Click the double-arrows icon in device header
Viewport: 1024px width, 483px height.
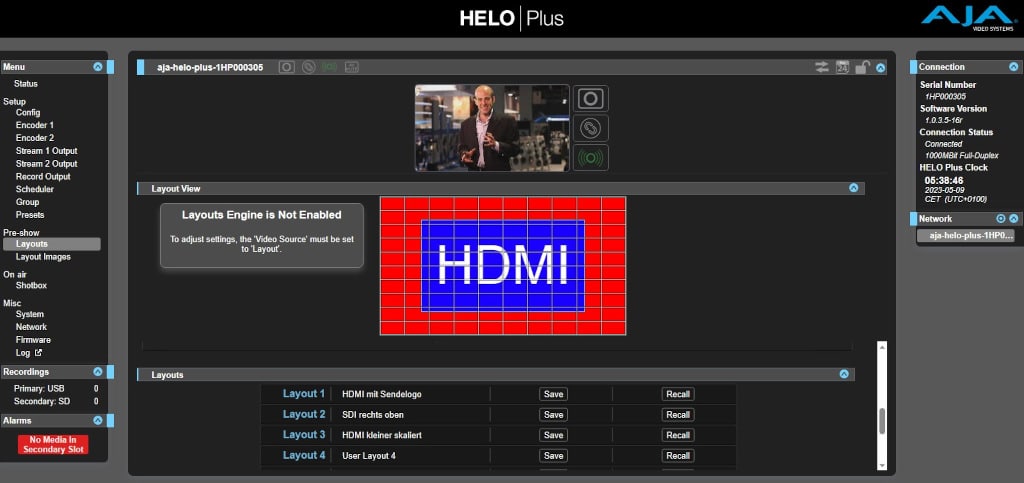point(822,67)
